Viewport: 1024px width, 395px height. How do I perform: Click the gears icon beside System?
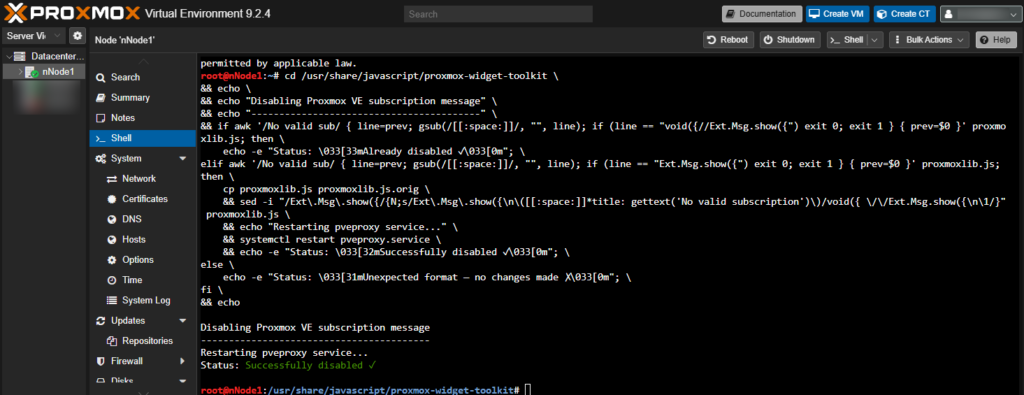(x=101, y=158)
